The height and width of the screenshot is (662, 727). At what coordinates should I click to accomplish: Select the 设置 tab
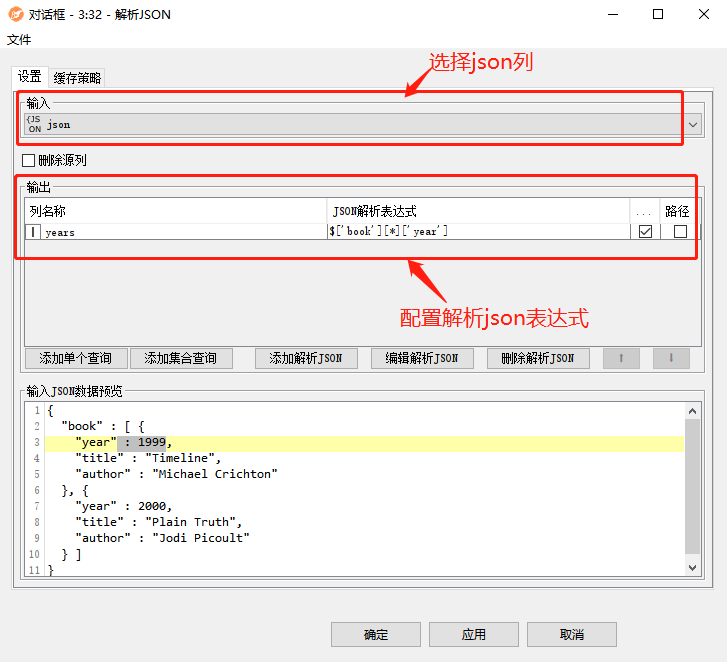30,77
